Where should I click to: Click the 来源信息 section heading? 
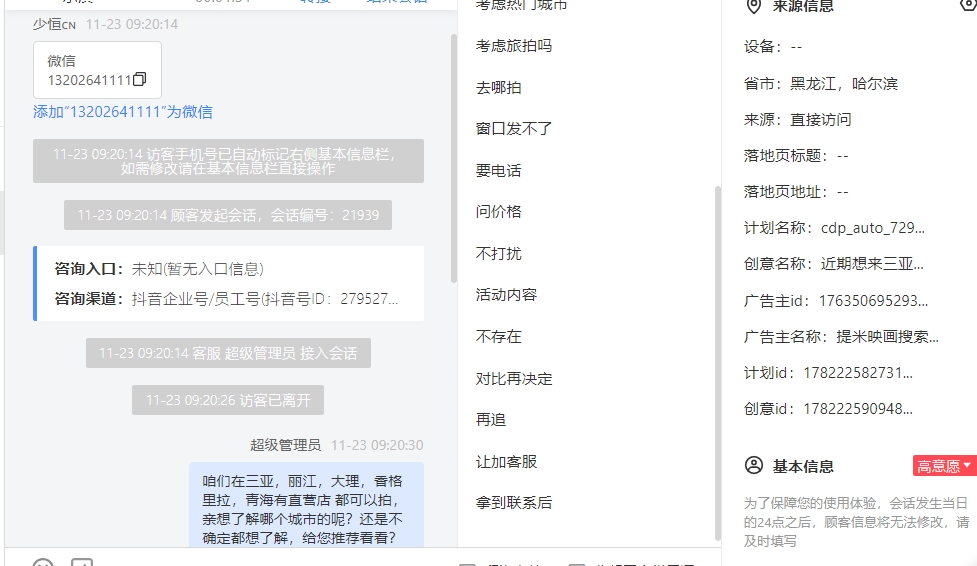[x=803, y=6]
